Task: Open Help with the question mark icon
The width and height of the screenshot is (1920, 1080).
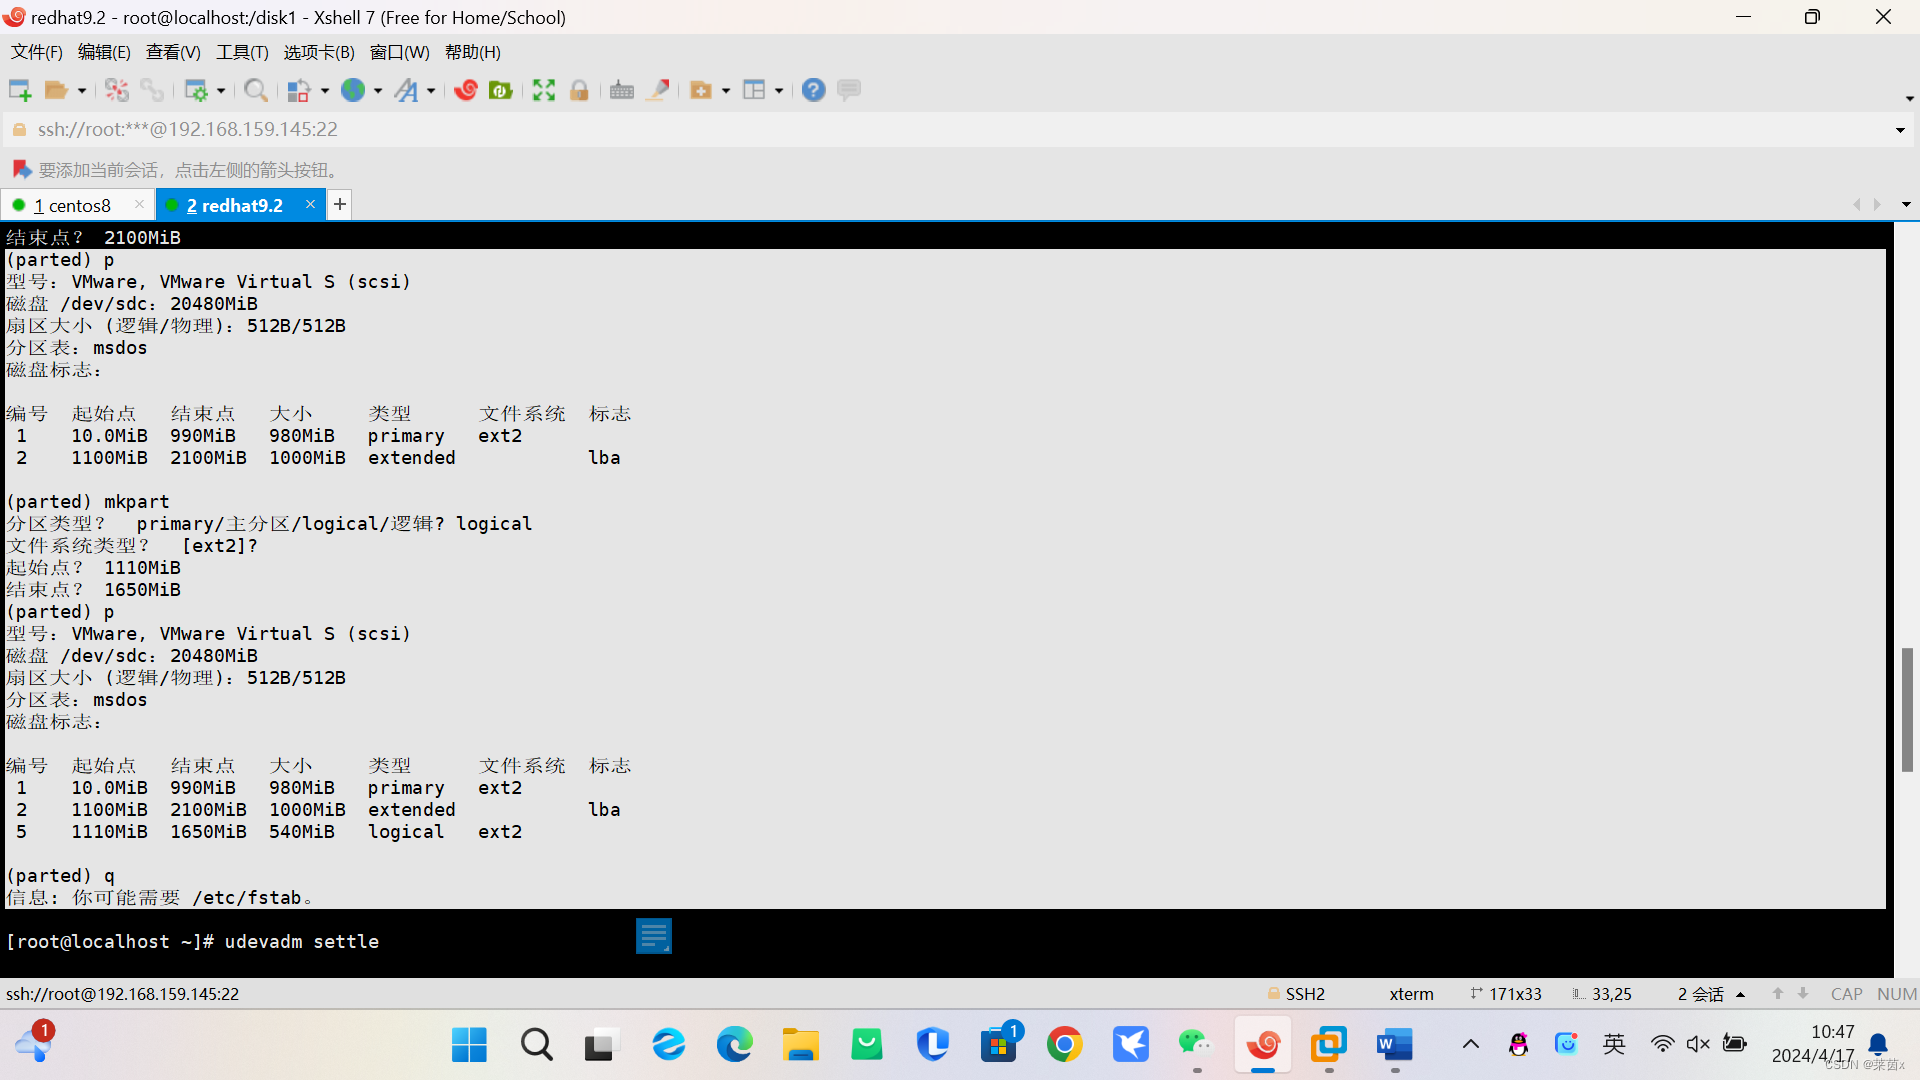Action: [x=813, y=89]
